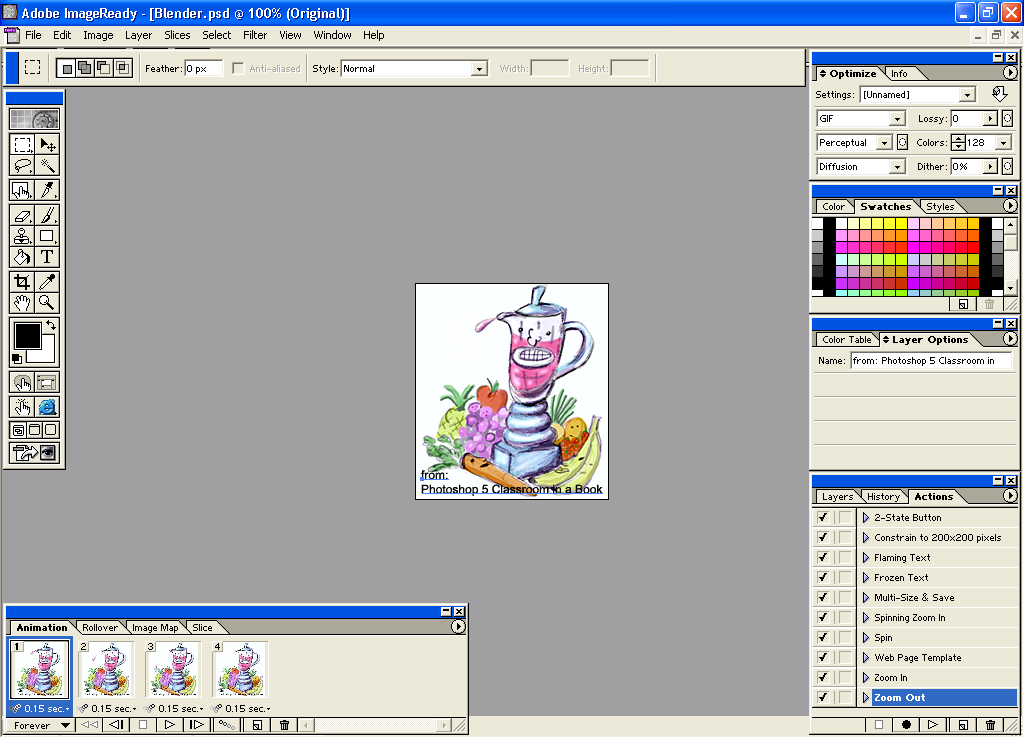Select the Type tool
The image size is (1024, 738).
[x=47, y=257]
